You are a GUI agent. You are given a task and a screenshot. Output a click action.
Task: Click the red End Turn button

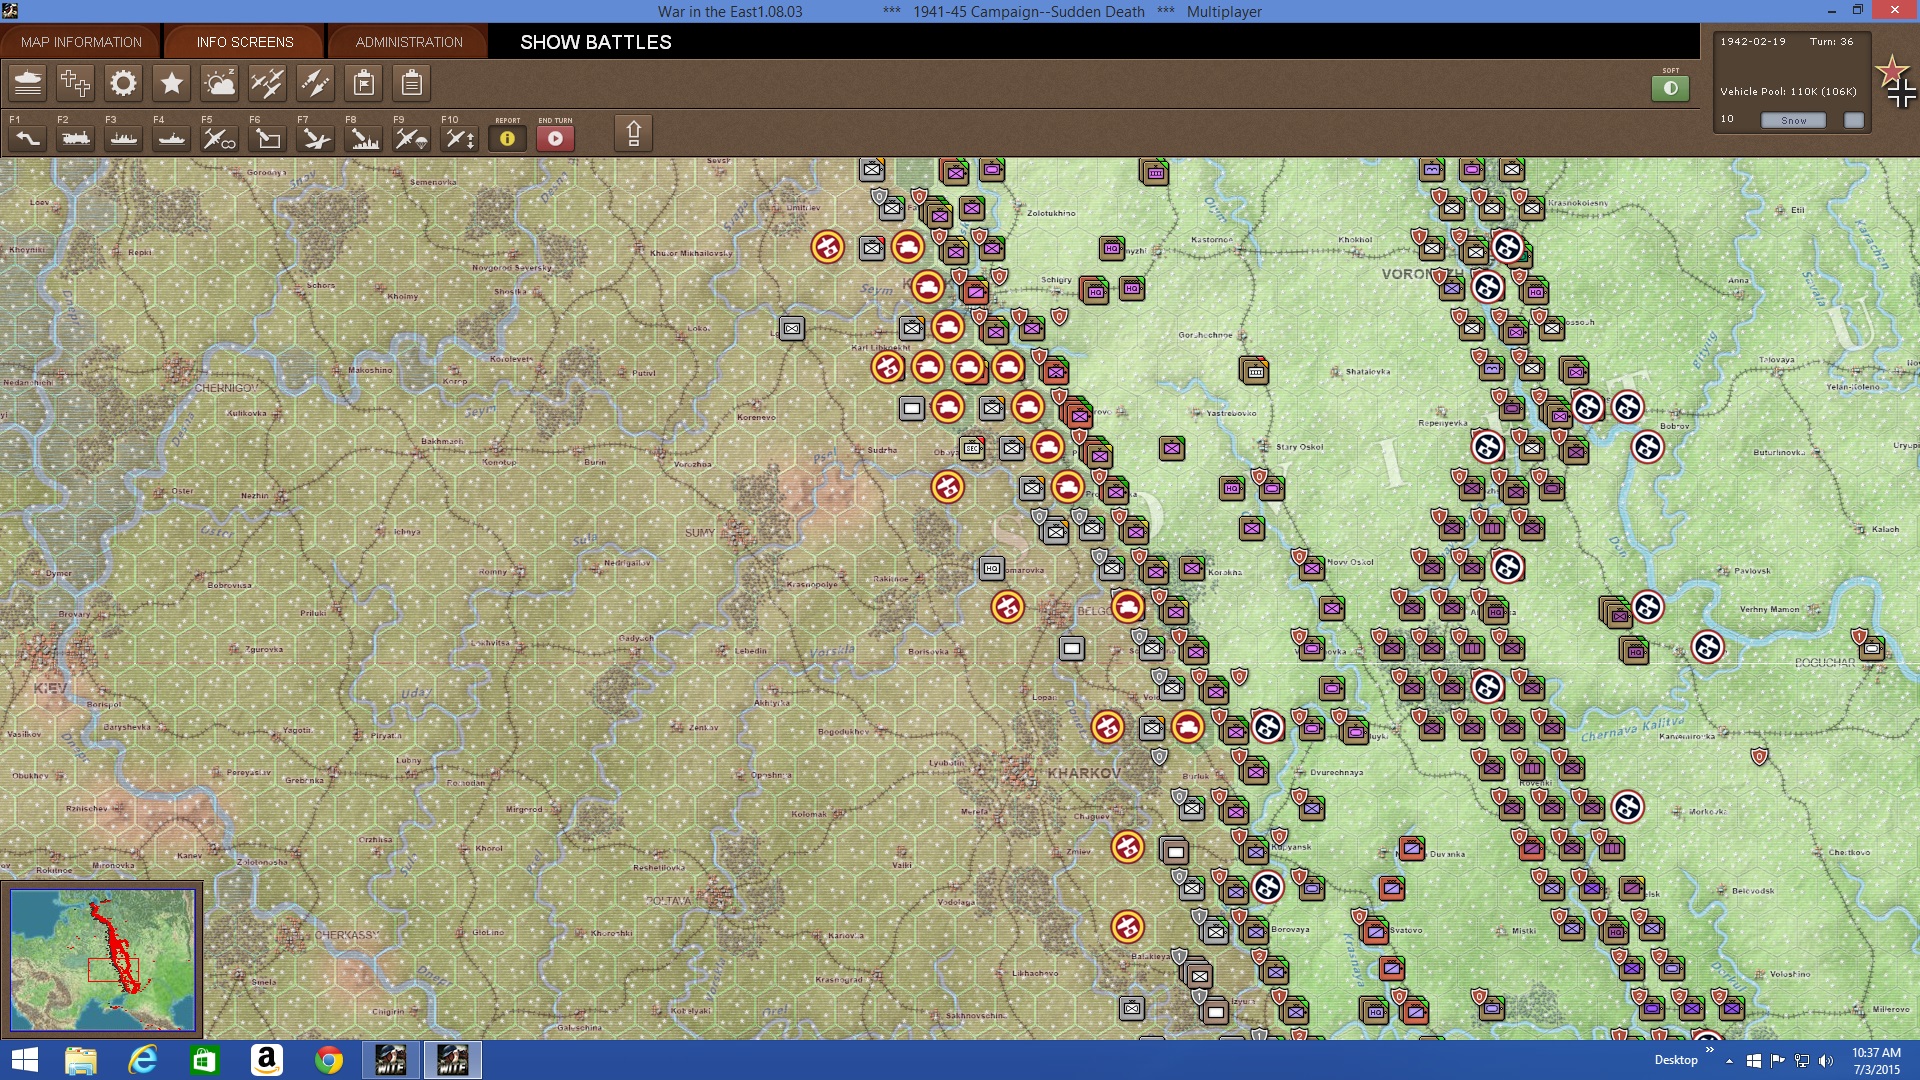pyautogui.click(x=555, y=138)
